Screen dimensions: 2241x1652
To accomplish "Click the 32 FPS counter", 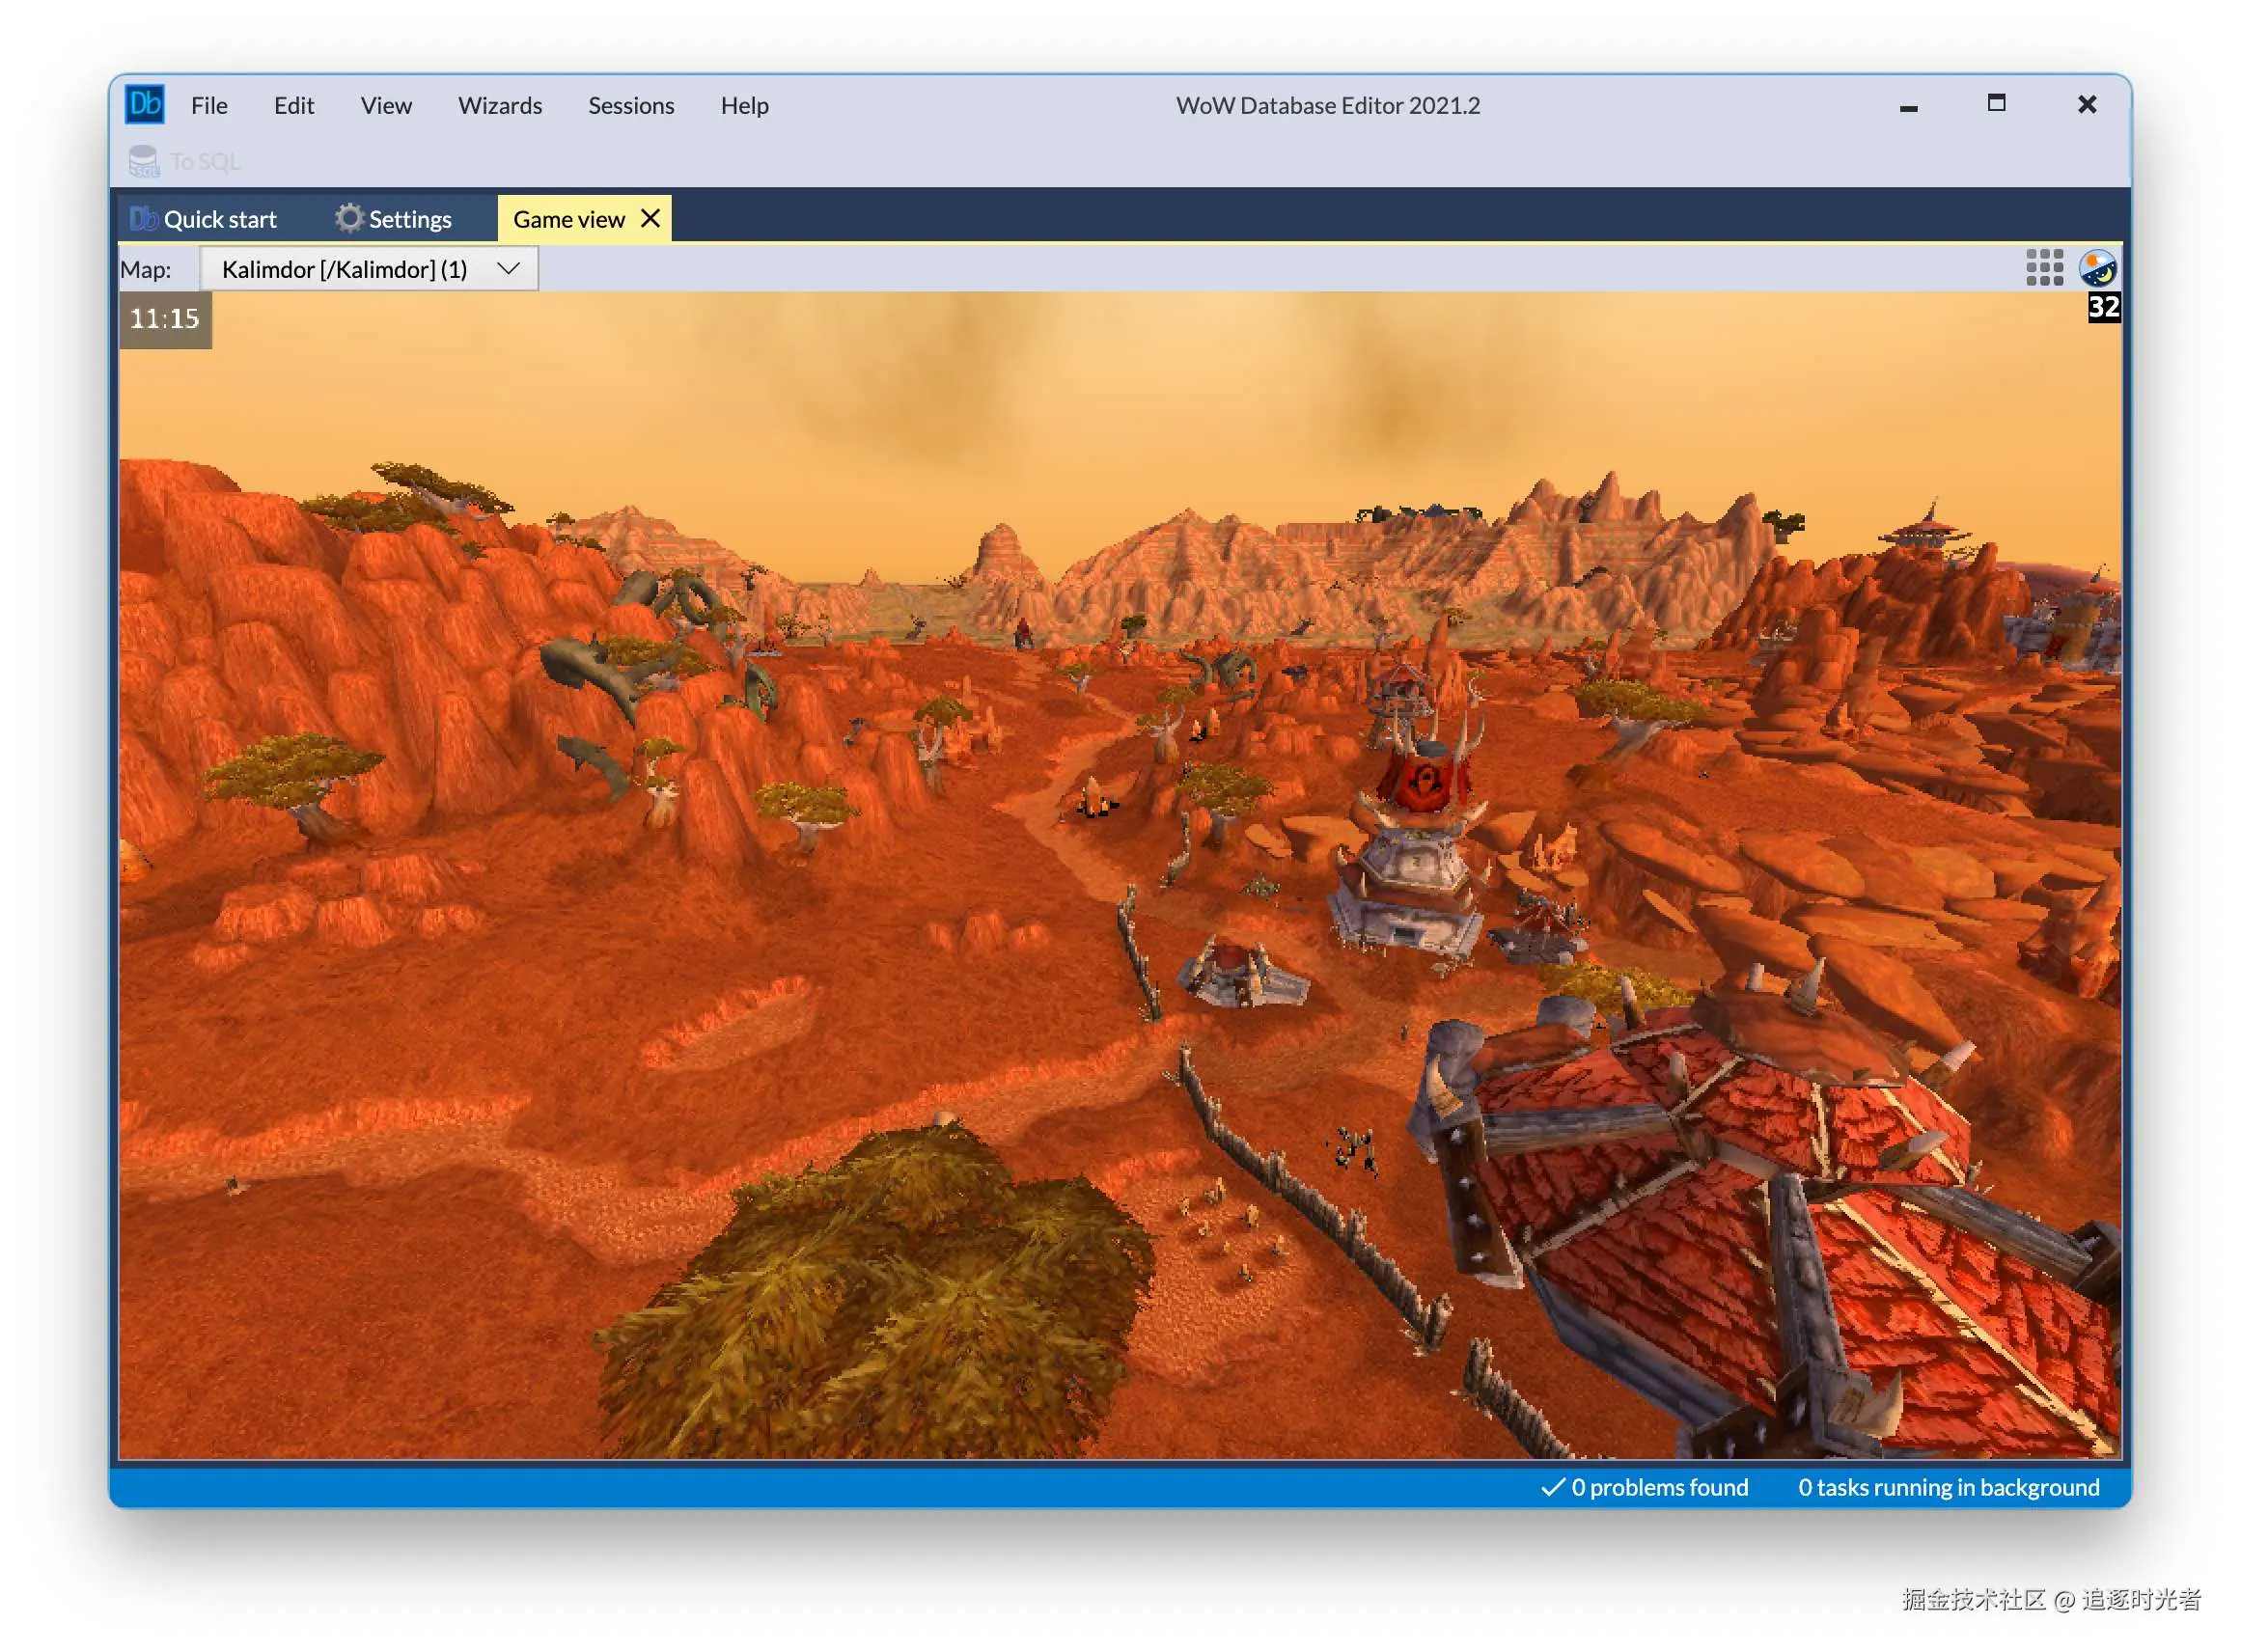I will click(2103, 307).
